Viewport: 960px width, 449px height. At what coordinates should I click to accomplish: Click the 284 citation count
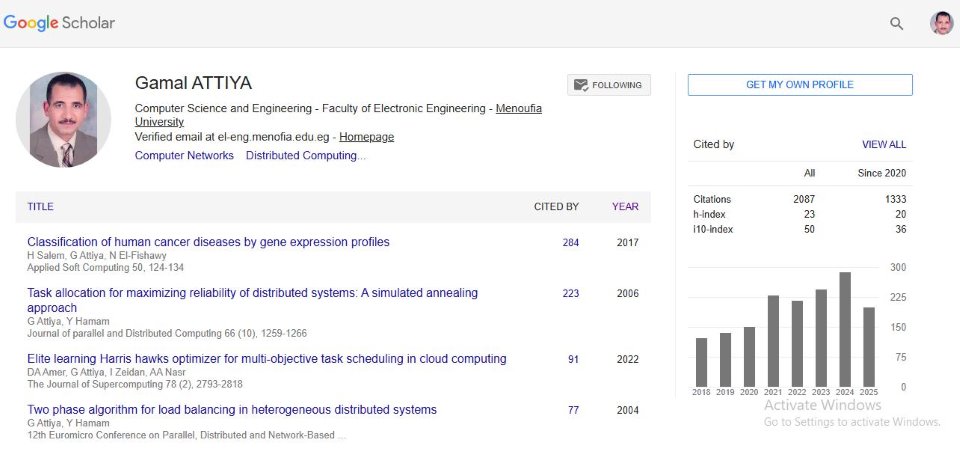pyautogui.click(x=570, y=243)
